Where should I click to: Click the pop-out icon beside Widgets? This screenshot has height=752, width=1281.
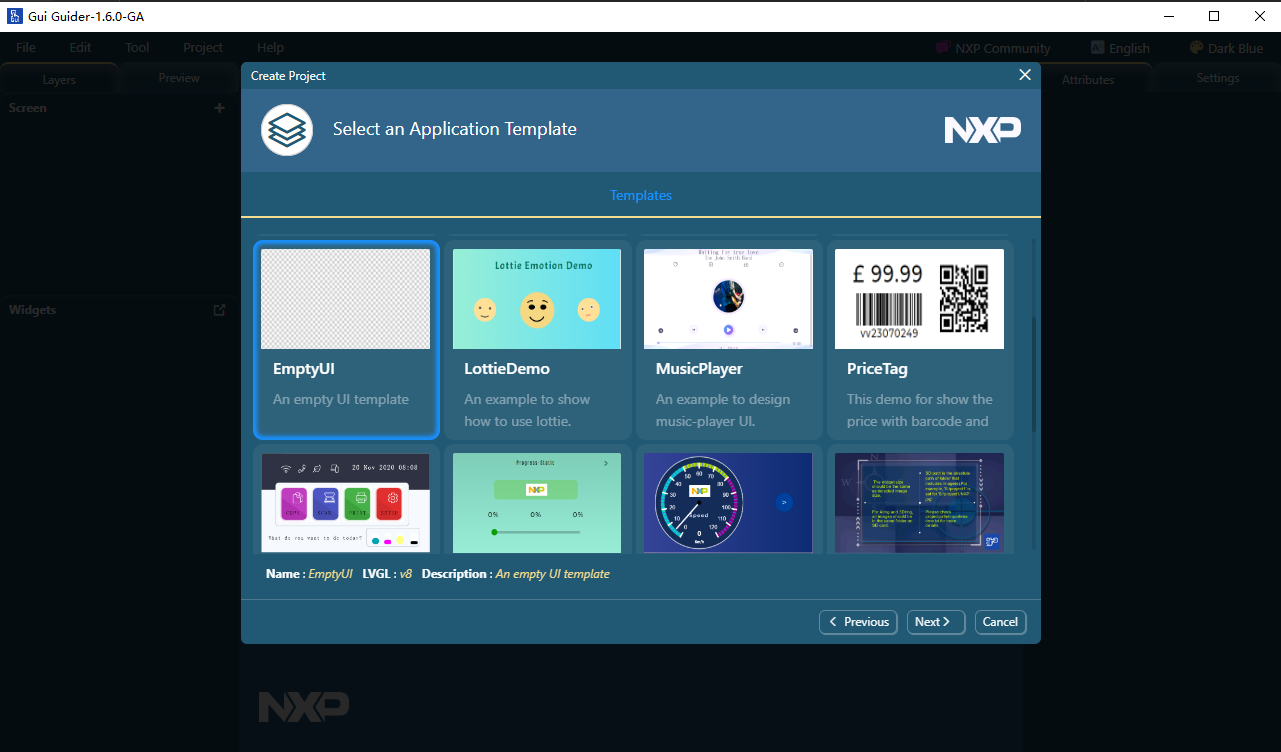click(x=219, y=310)
